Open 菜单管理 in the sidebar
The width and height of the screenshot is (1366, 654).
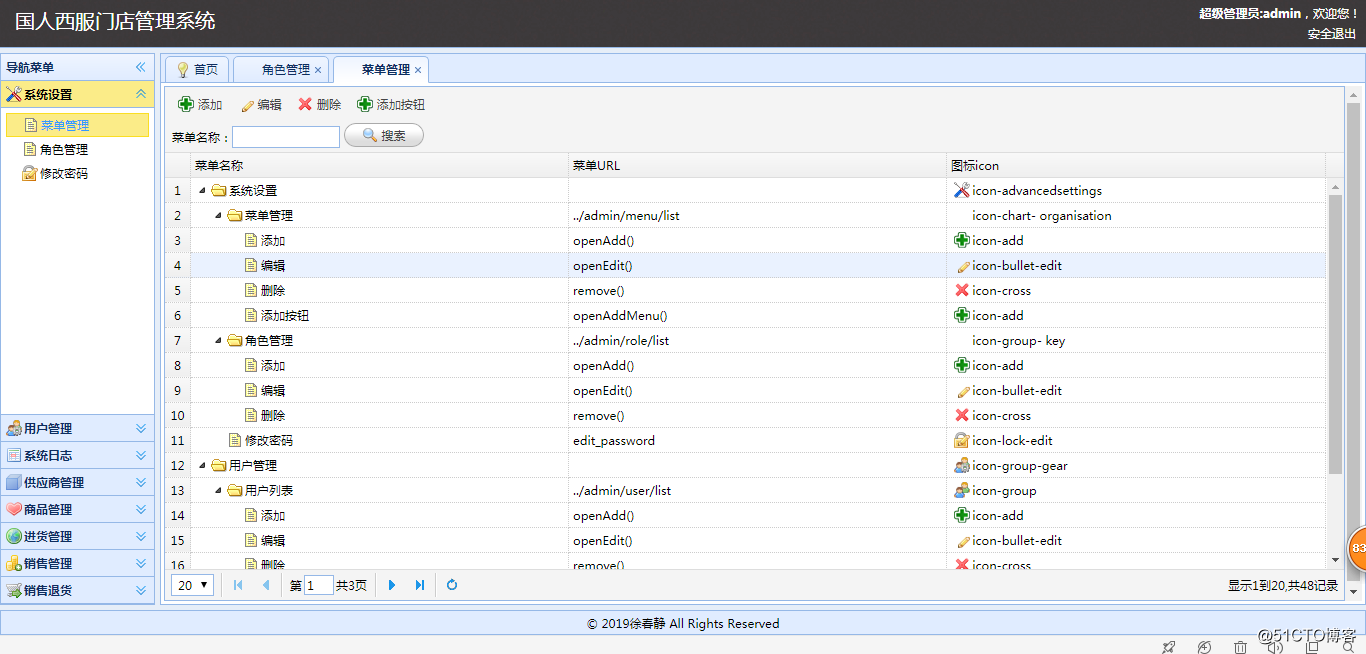pos(78,125)
